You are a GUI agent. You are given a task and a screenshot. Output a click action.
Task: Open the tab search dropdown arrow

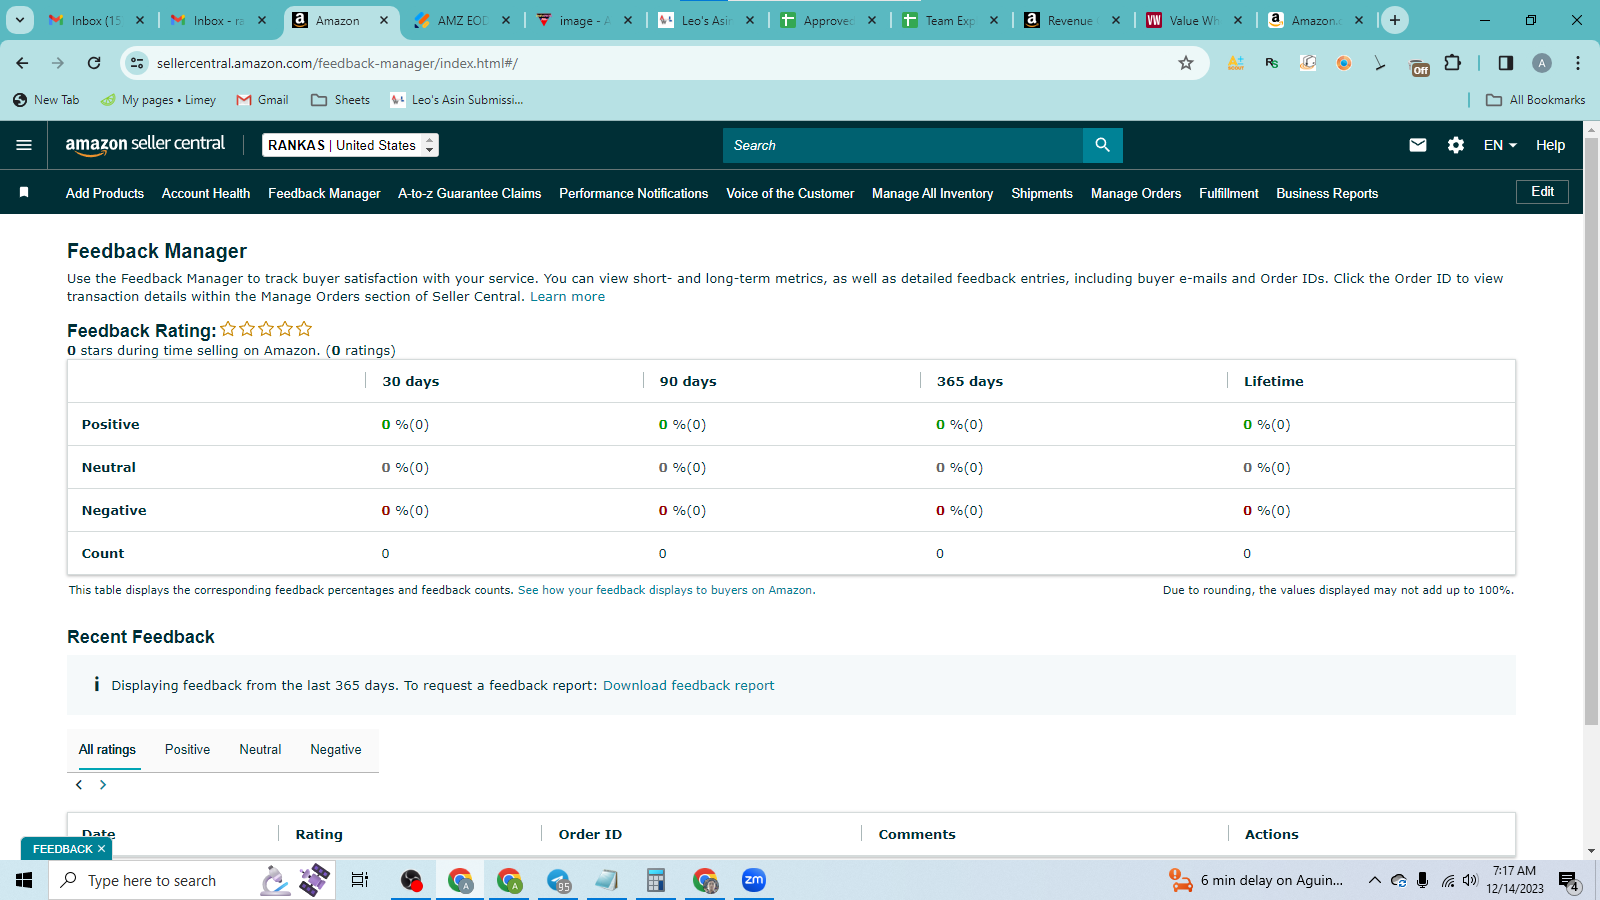coord(20,20)
